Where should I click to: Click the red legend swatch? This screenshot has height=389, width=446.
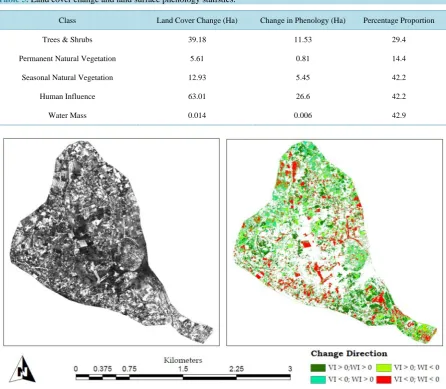tap(383, 379)
